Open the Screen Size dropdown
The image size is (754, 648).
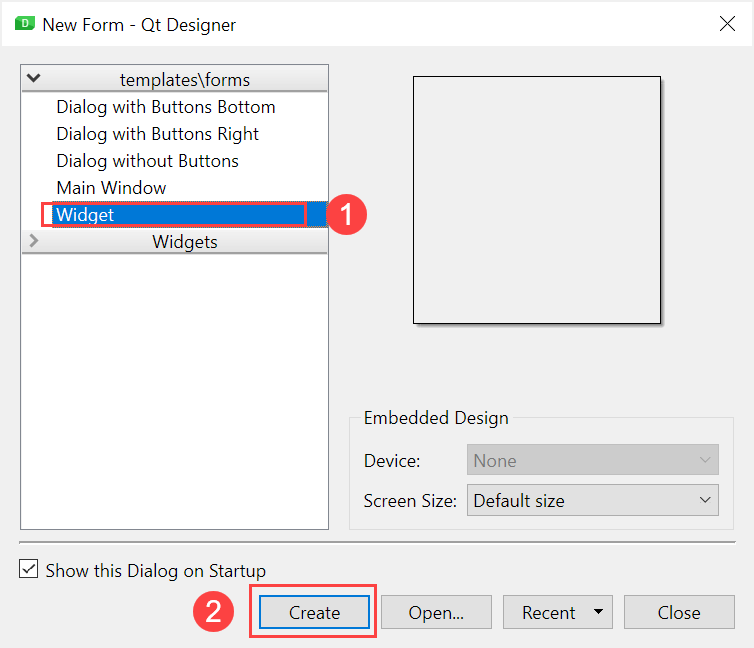pyautogui.click(x=592, y=500)
